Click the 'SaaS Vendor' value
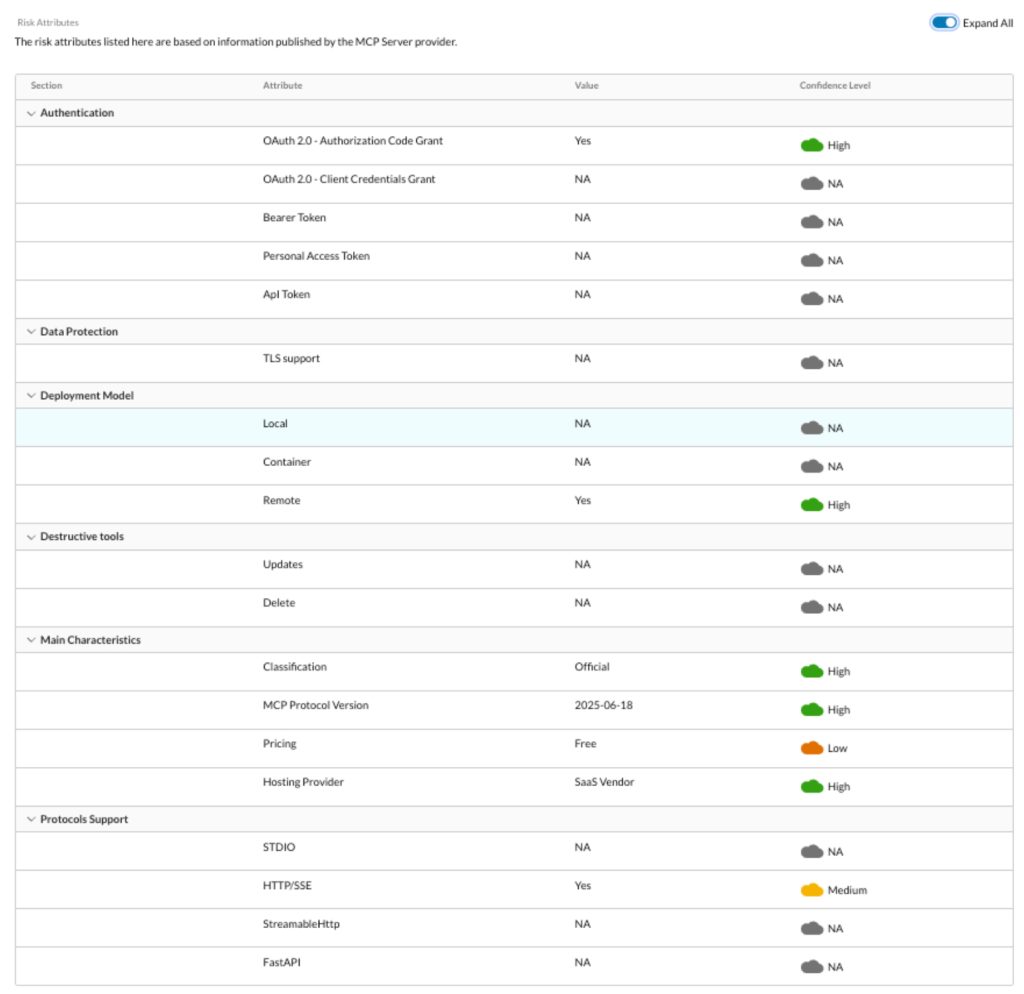 [604, 782]
